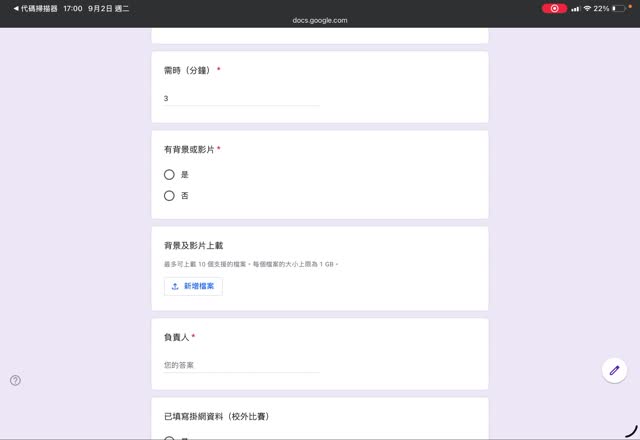Click the 負責人 answer text field
Screen dimensions: 640x440
click(241, 365)
